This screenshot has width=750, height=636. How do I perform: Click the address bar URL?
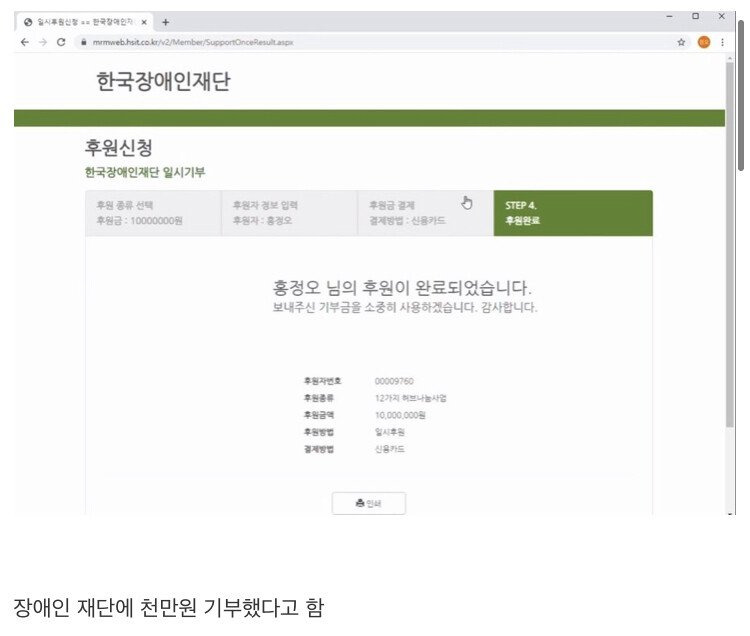click(x=193, y=42)
